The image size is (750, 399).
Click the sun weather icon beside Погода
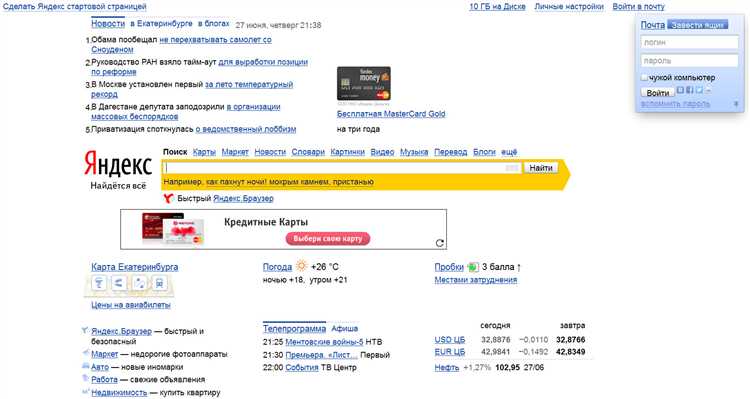(x=301, y=266)
